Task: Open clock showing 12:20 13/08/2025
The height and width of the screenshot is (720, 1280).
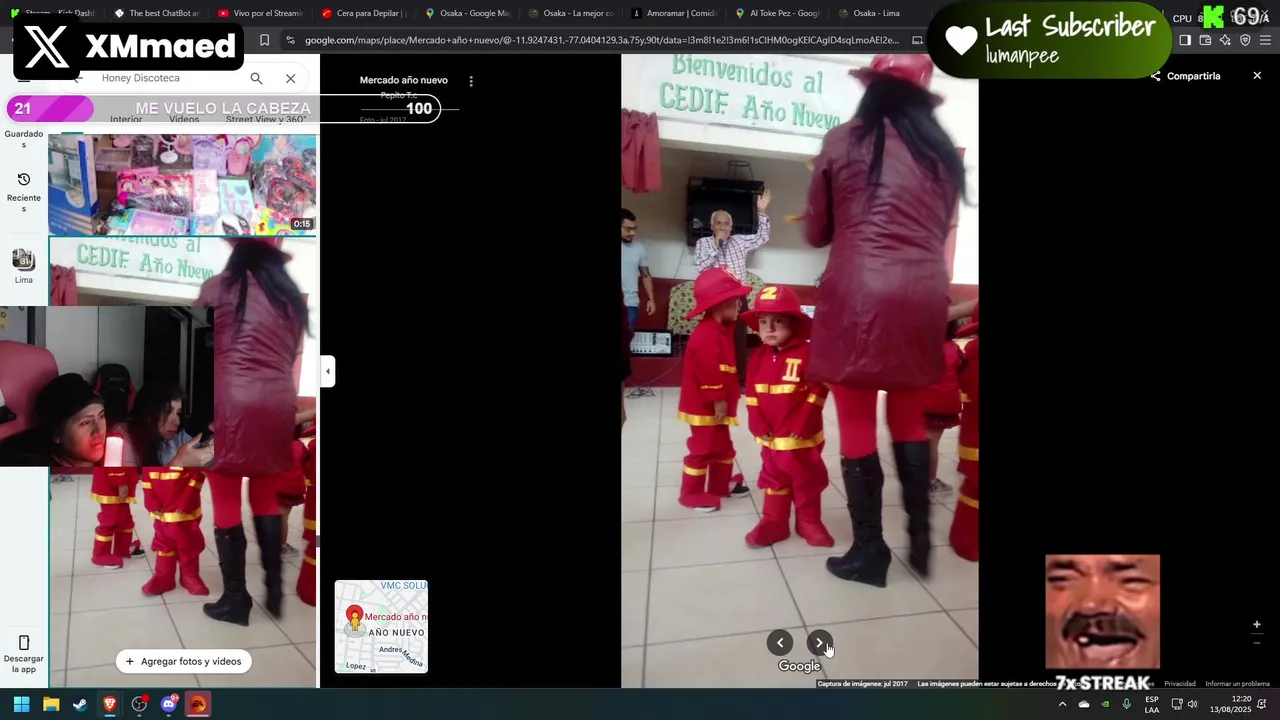Action: tap(1231, 704)
